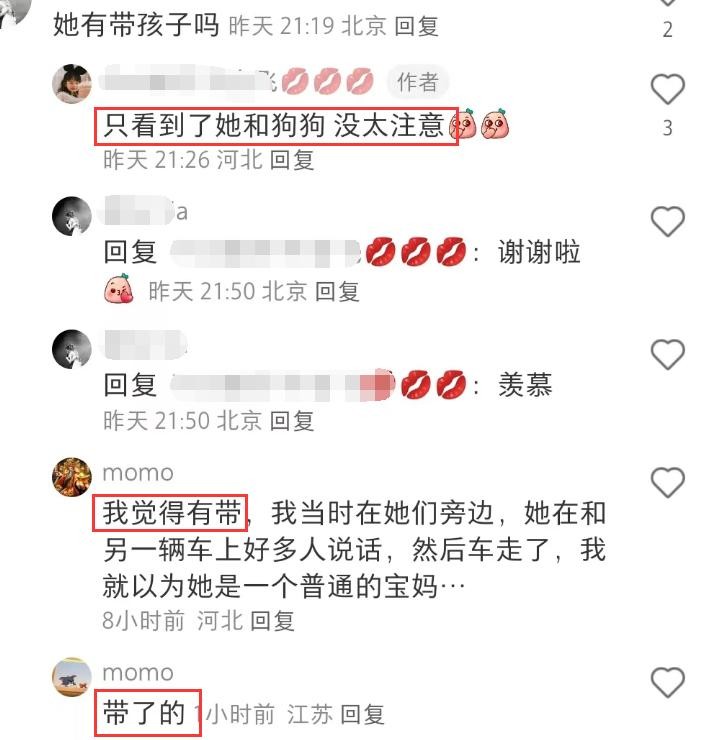The width and height of the screenshot is (723, 740).
Task: Reply to momo's 江苏 comment
Action: click(362, 714)
